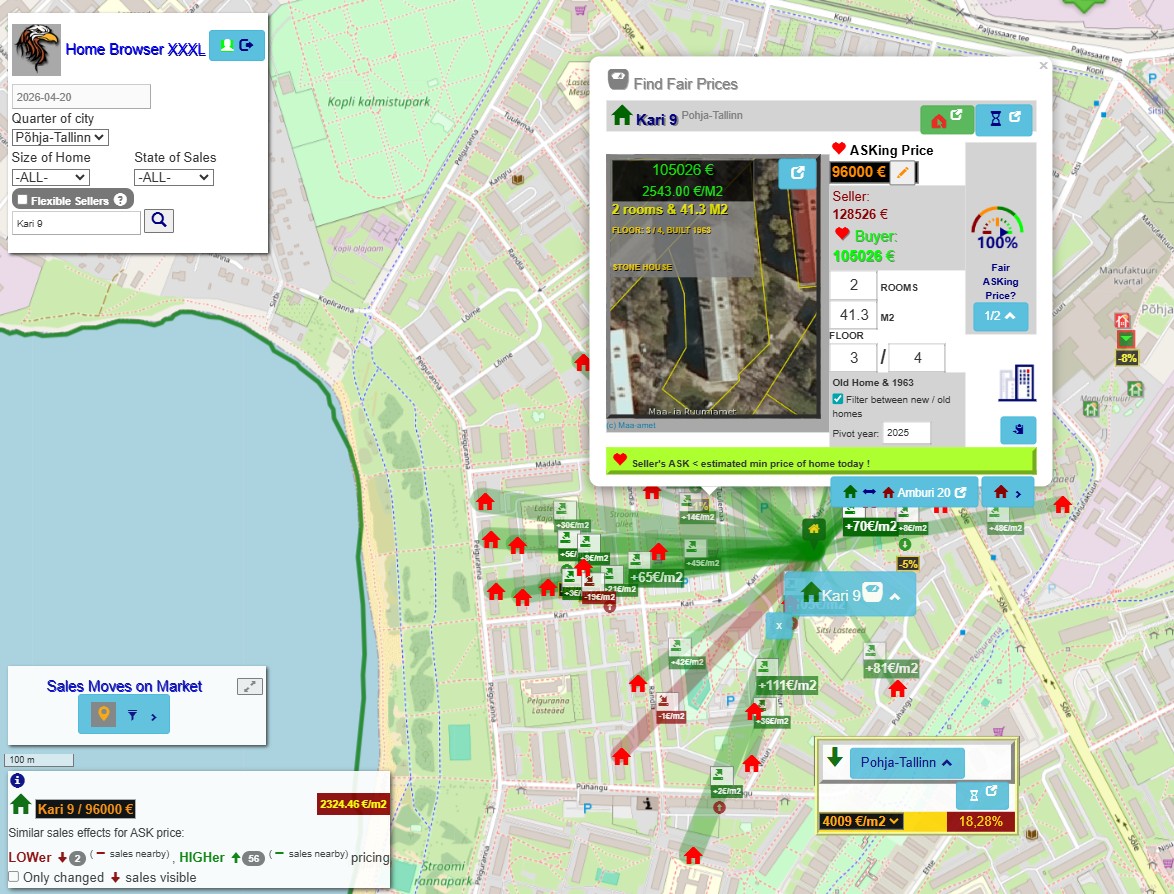Click the Pohja-Tallinn district button
The height and width of the screenshot is (894, 1174).
pos(906,762)
